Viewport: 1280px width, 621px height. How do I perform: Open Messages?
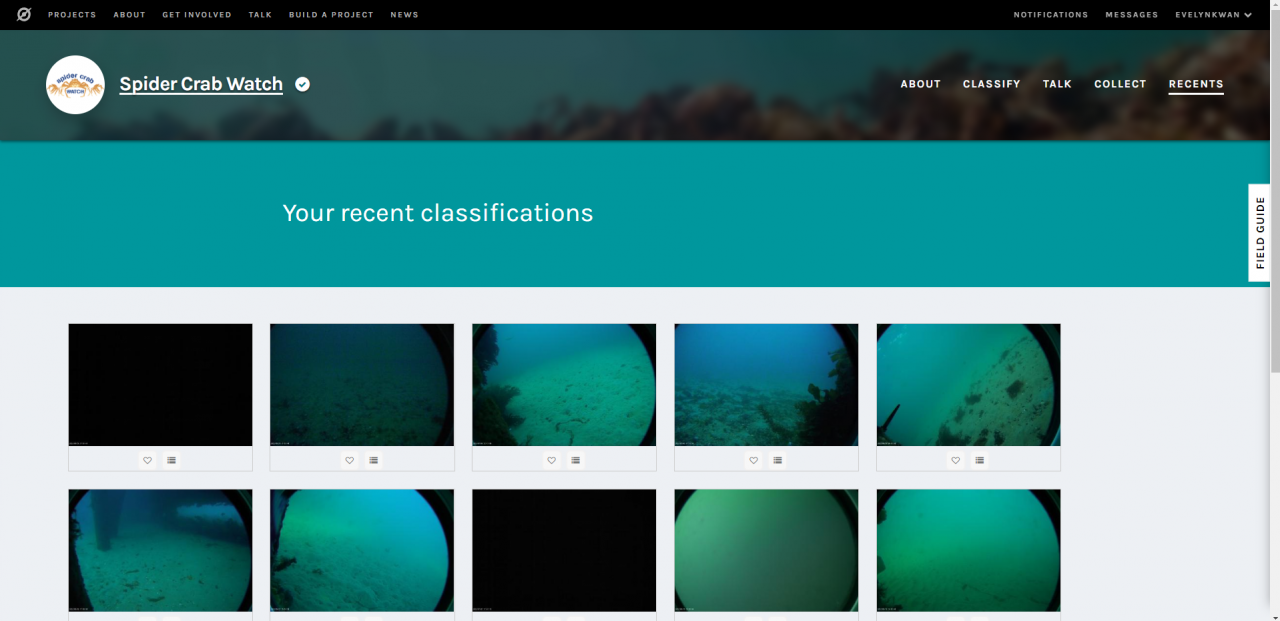pos(1132,15)
